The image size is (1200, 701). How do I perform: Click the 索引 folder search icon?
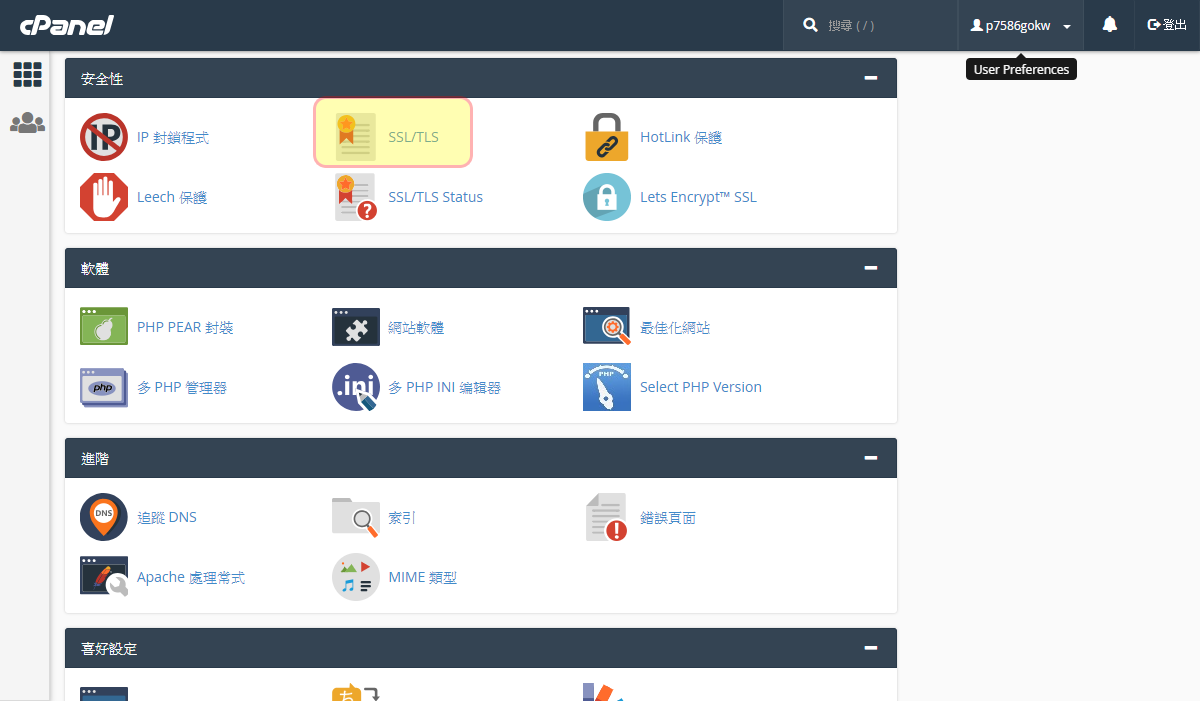point(356,517)
